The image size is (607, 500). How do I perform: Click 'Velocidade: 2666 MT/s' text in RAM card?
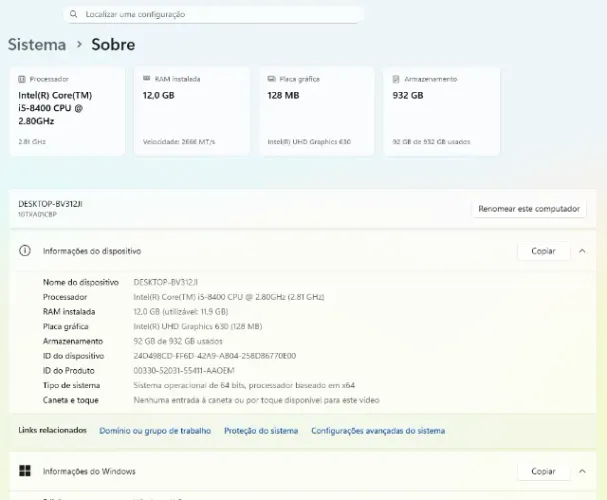point(179,142)
